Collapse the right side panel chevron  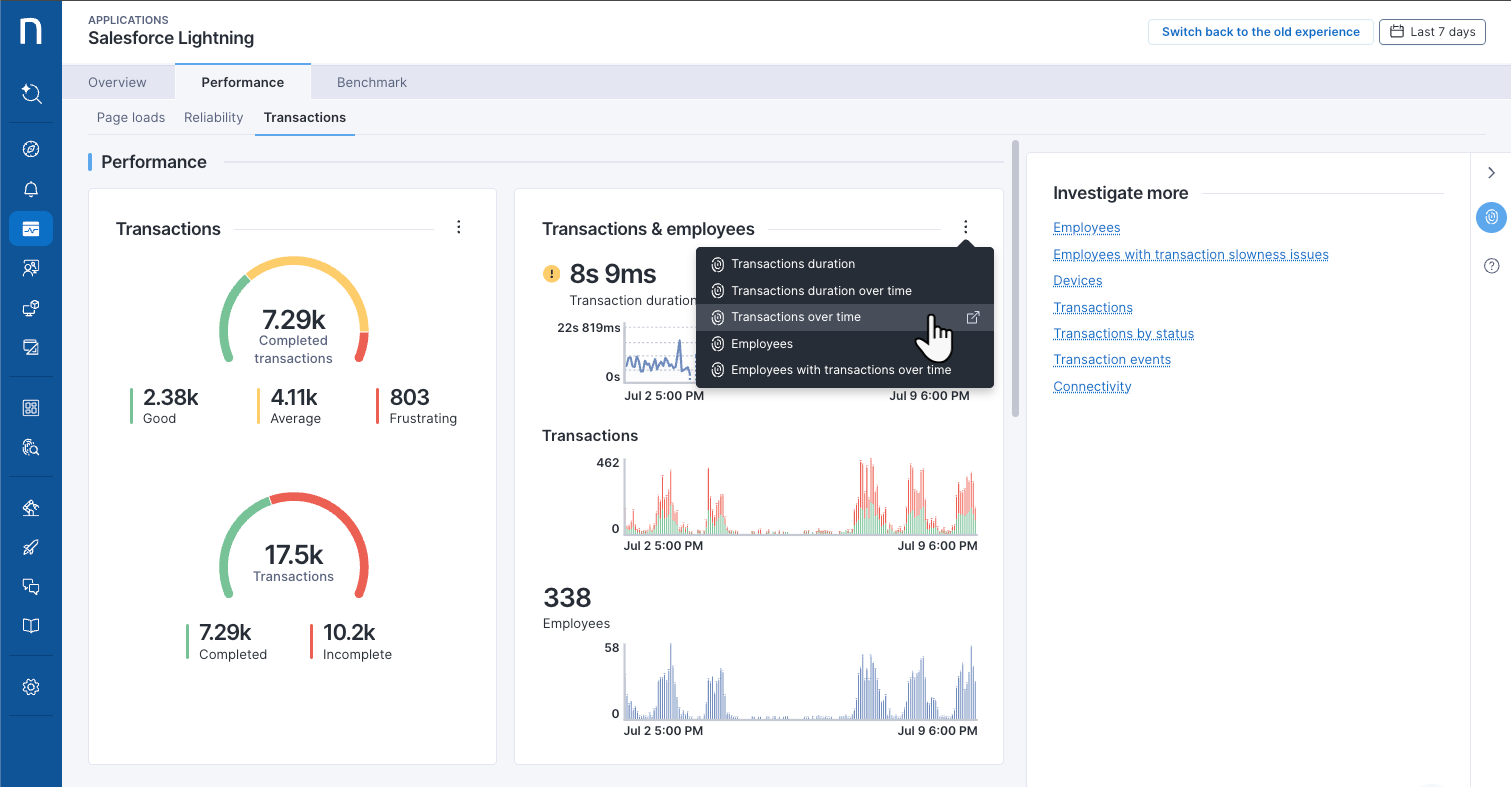[1491, 173]
